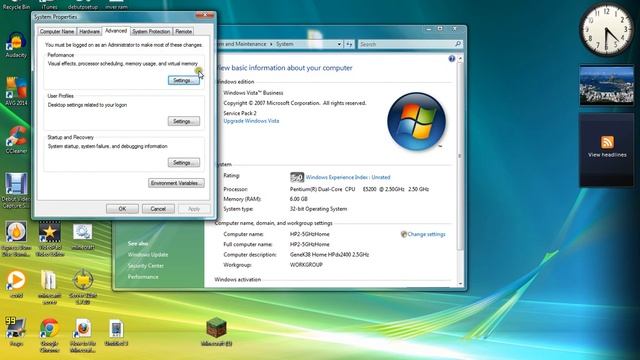The width and height of the screenshot is (640, 360).
Task: Select the Advanced tab
Action: [x=116, y=31]
